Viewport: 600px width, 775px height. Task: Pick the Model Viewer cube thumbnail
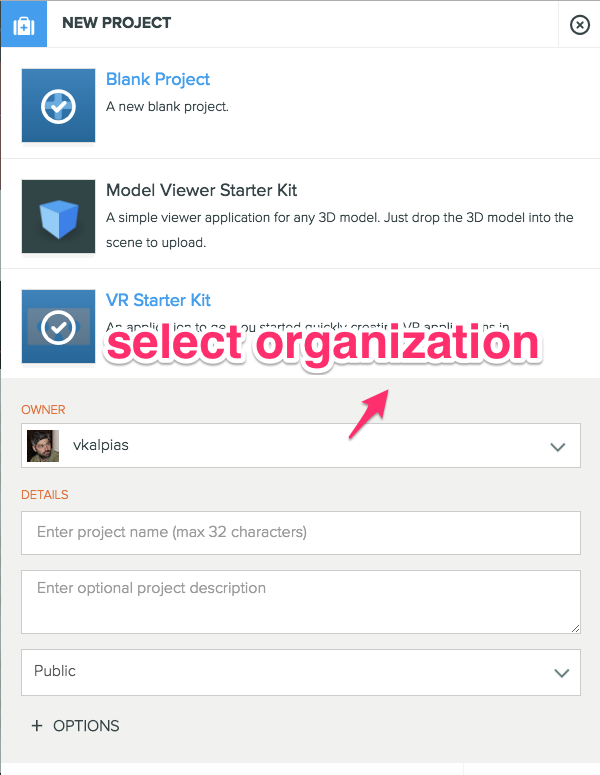tap(58, 216)
